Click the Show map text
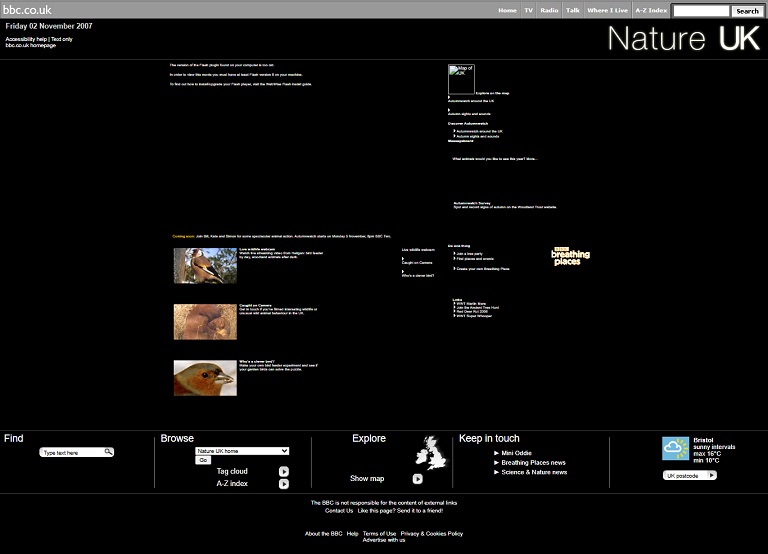This screenshot has width=768, height=554. pos(367,479)
